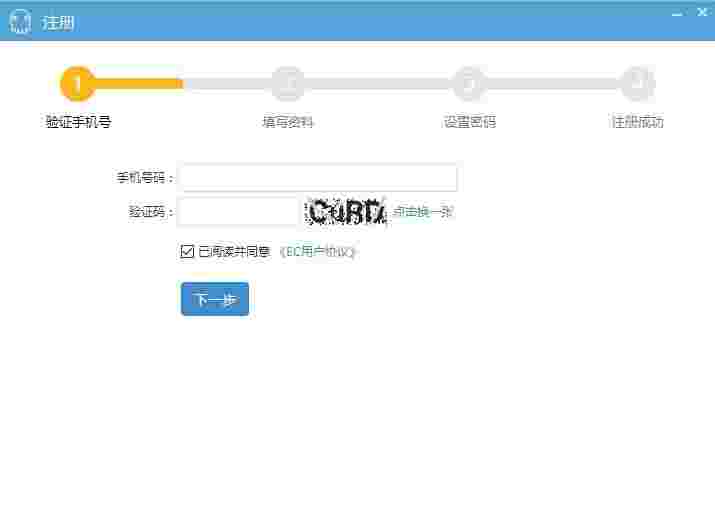Click the step 4 gray circle

click(x=638, y=84)
